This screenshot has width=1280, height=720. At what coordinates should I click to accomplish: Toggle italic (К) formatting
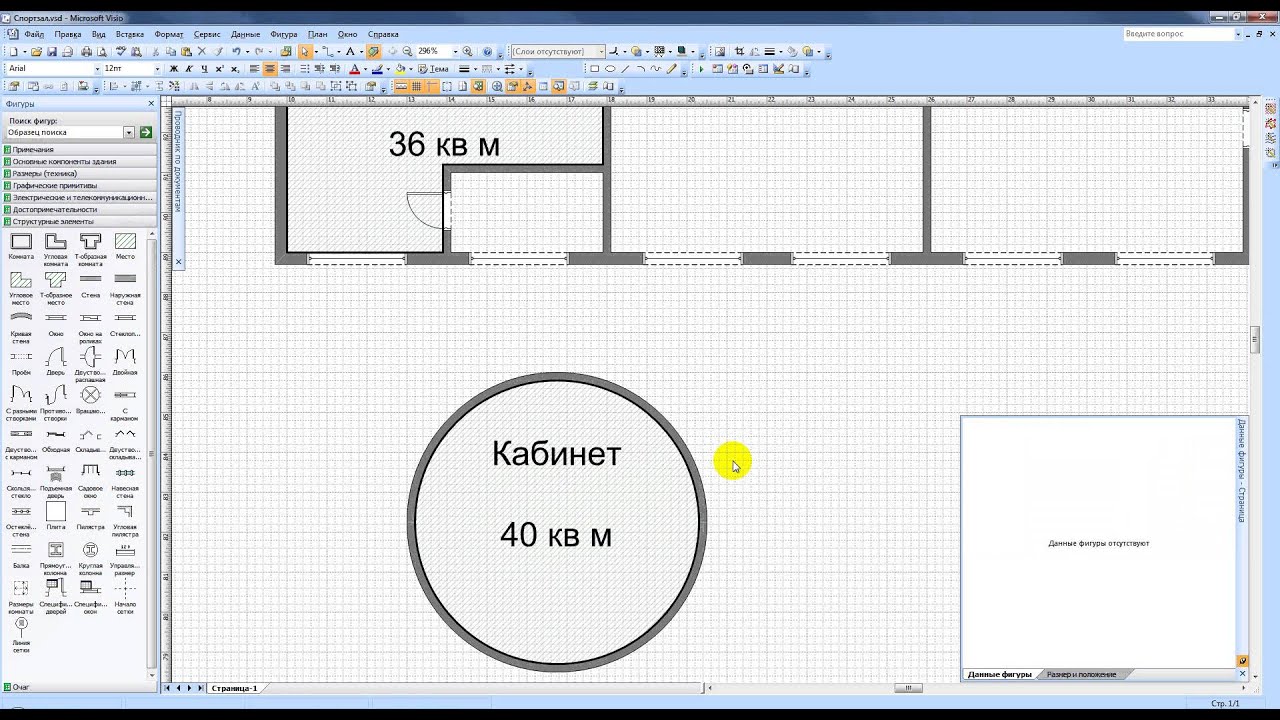[x=189, y=69]
